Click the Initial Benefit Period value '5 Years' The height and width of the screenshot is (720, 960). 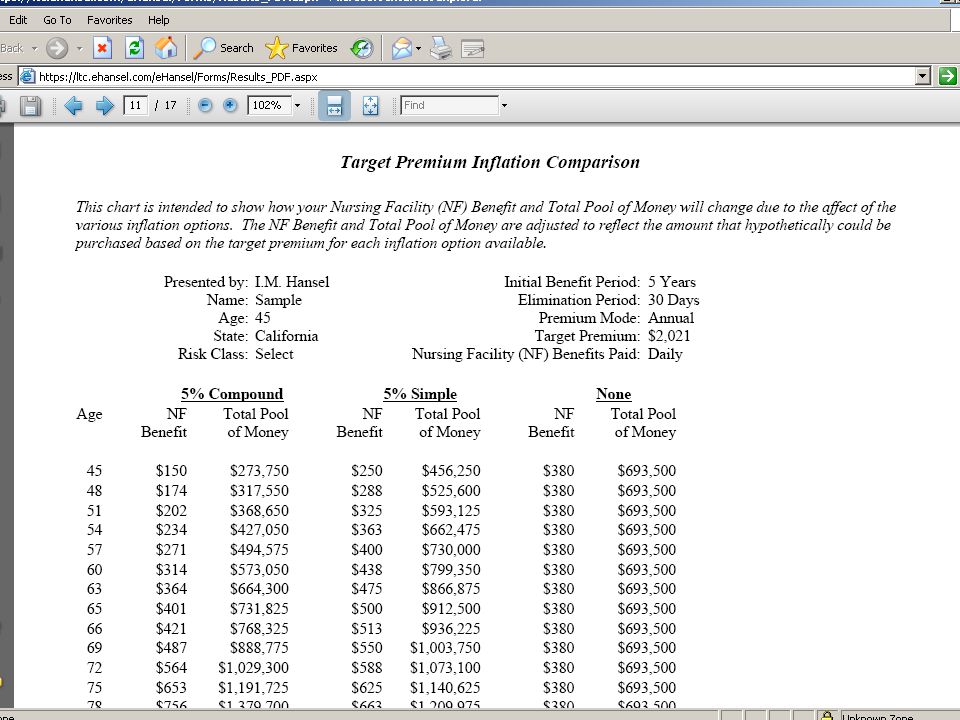point(672,282)
